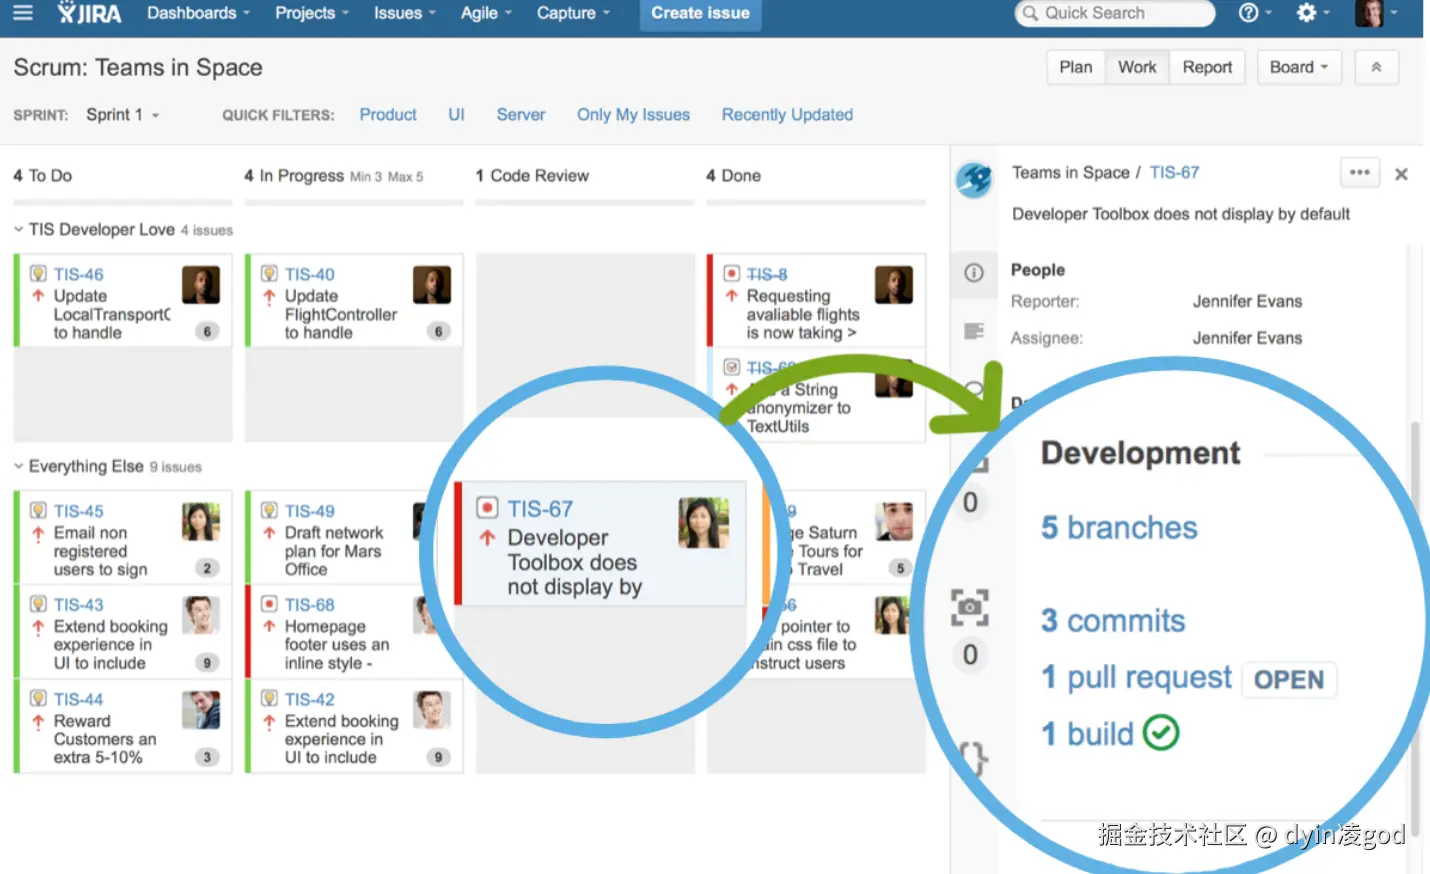The height and width of the screenshot is (874, 1430).
Task: Click the story type icon on TIS-42
Action: tap(269, 699)
